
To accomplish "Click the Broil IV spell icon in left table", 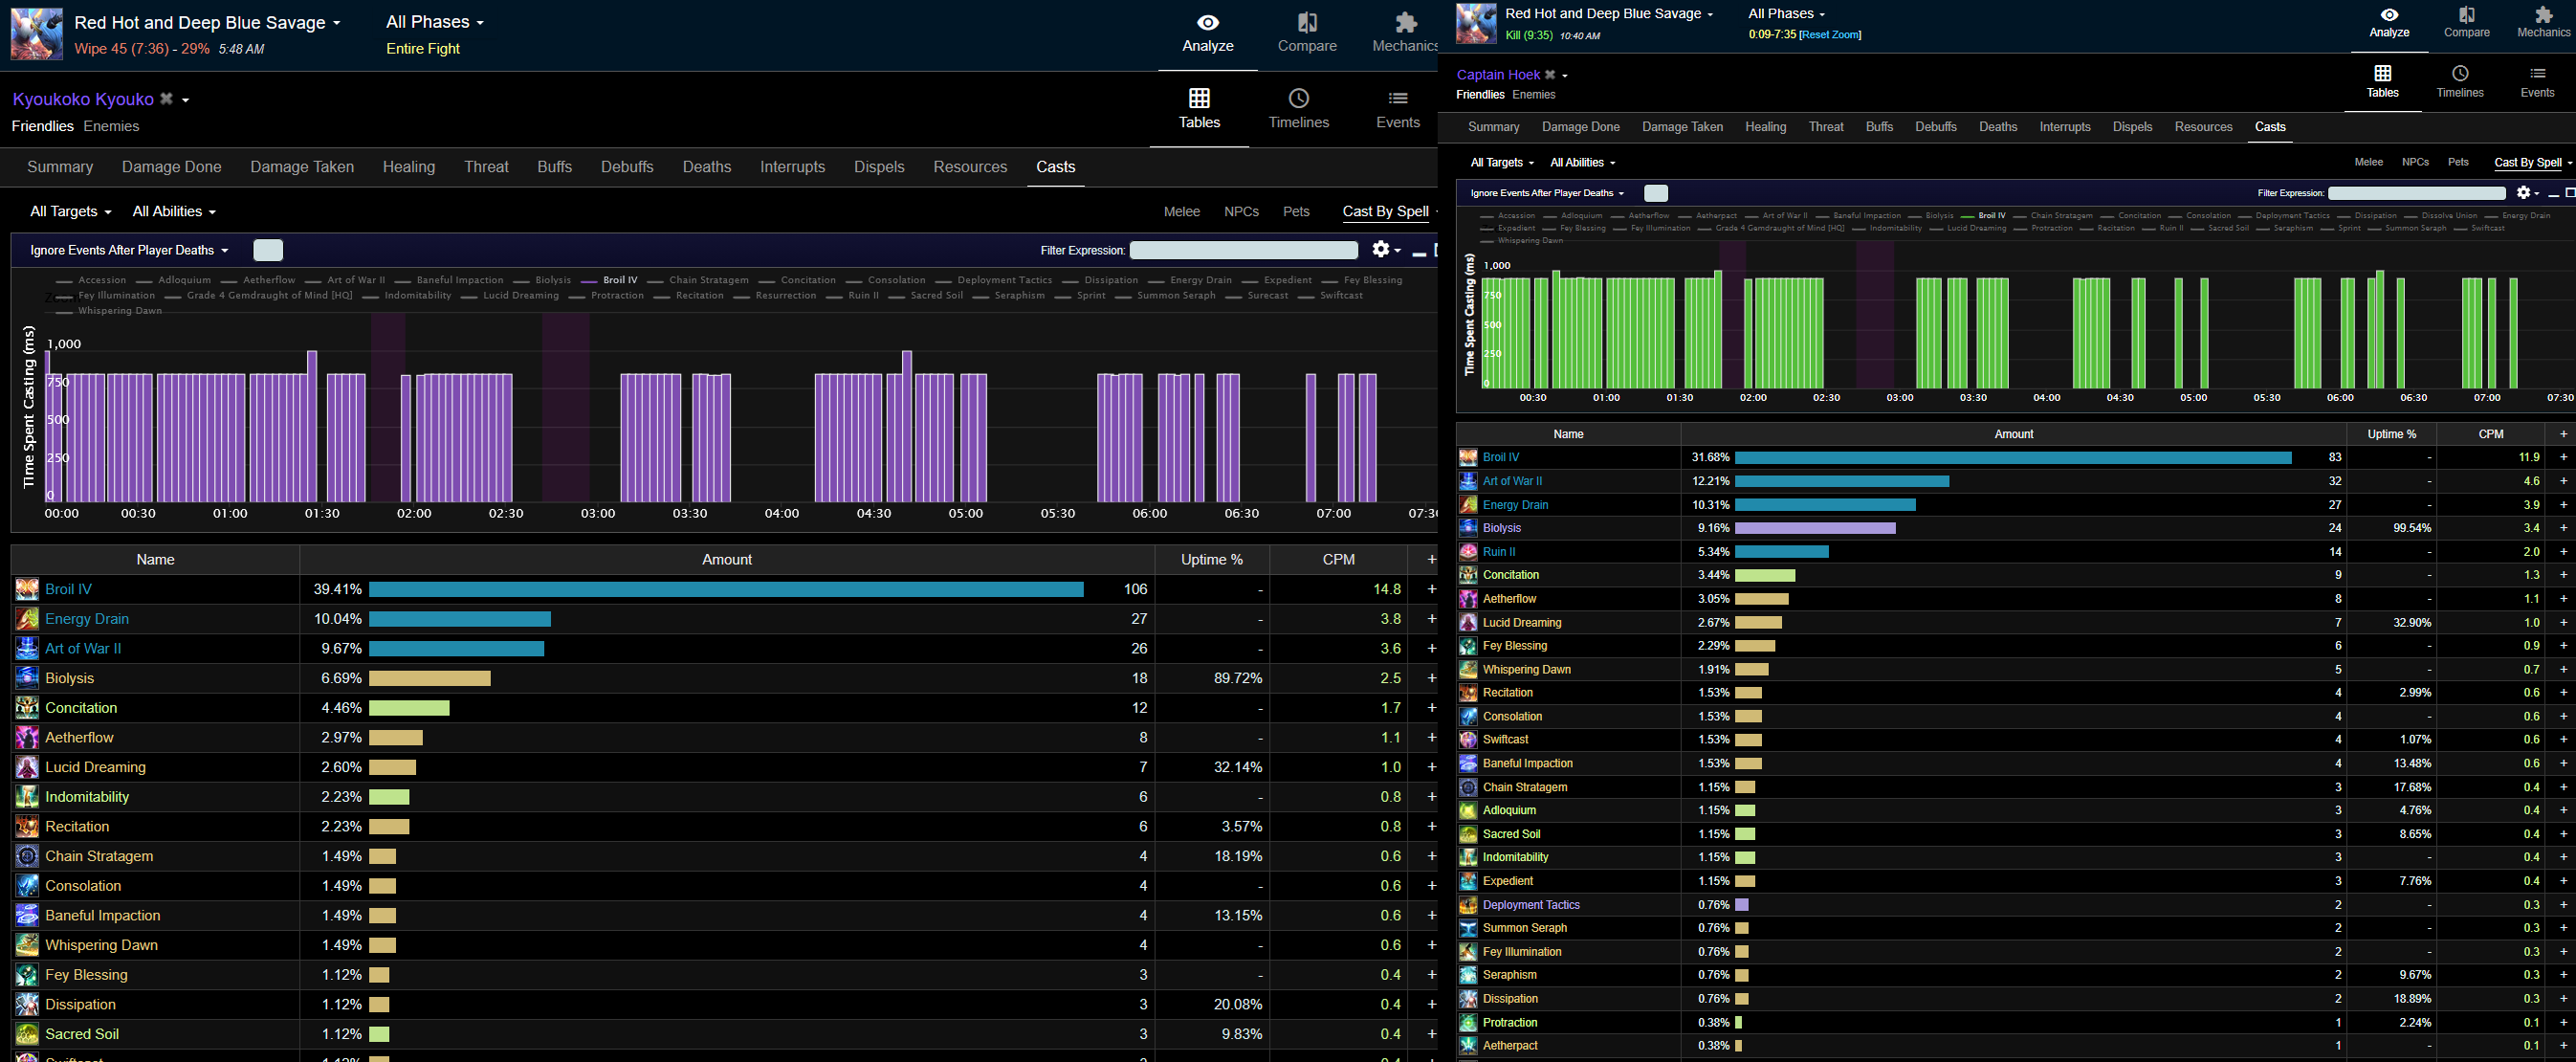I will (x=27, y=589).
